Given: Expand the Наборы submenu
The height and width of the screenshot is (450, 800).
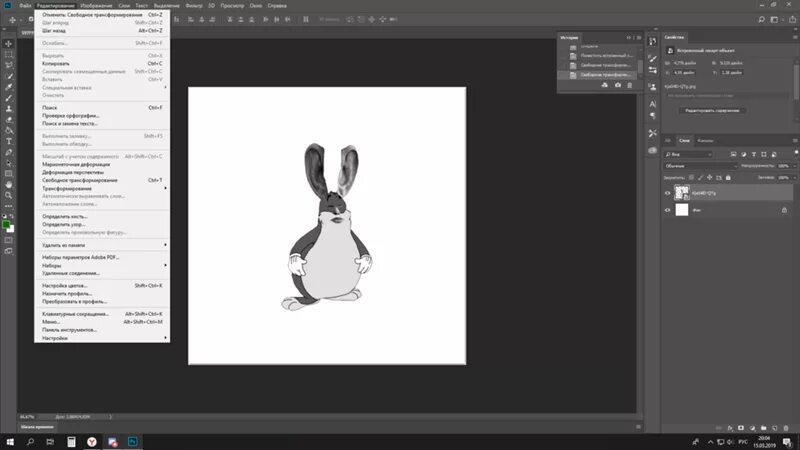Looking at the screenshot, I should [x=102, y=265].
